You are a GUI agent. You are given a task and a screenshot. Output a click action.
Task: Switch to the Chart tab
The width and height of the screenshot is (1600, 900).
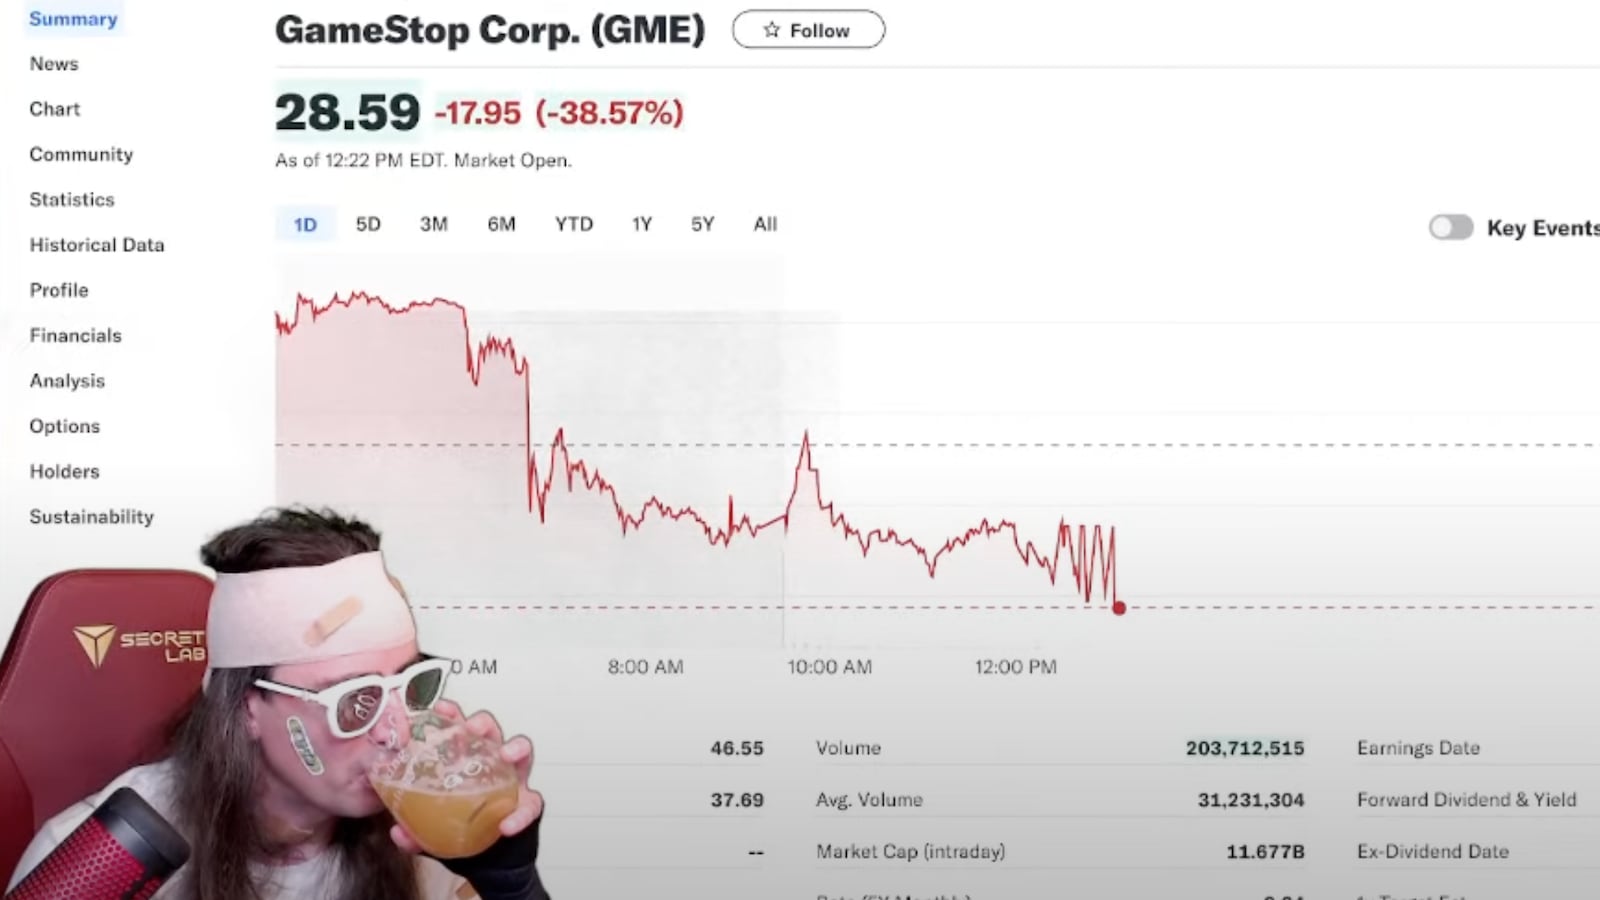pyautogui.click(x=54, y=108)
